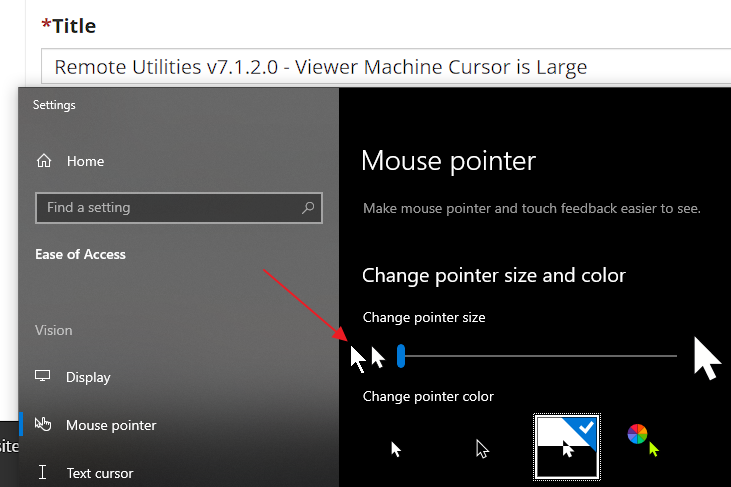Click into the Title text field
731x487 pixels.
[x=380, y=67]
